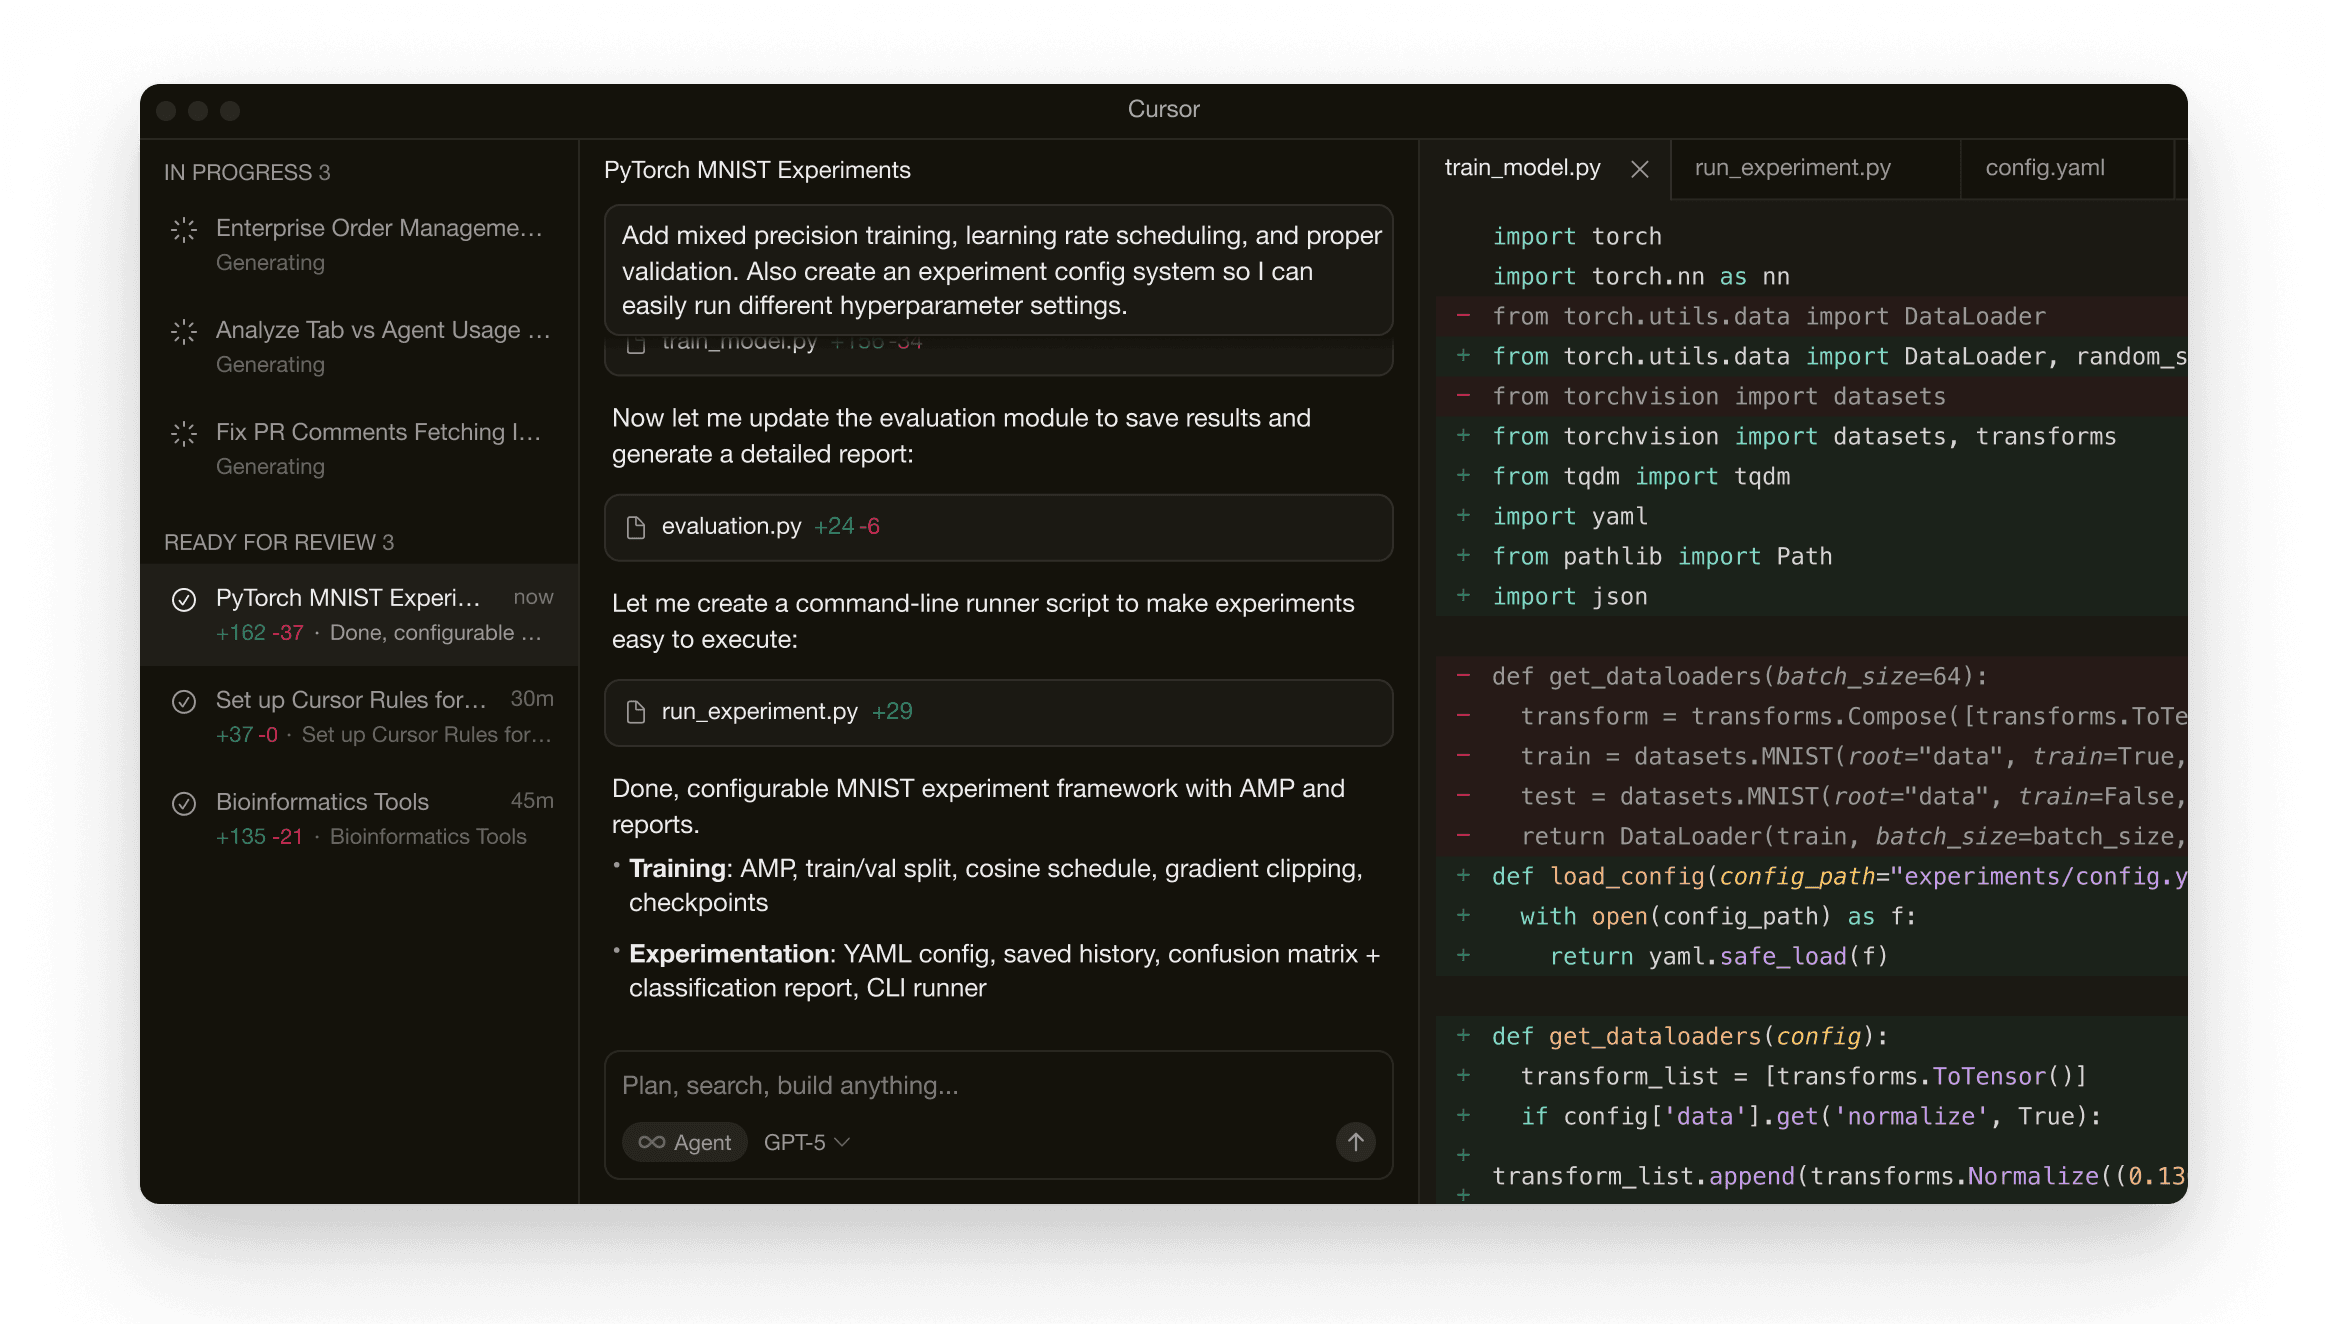Click the user prompt message bubble
Screen dimensions: 2328x1324
point(998,270)
